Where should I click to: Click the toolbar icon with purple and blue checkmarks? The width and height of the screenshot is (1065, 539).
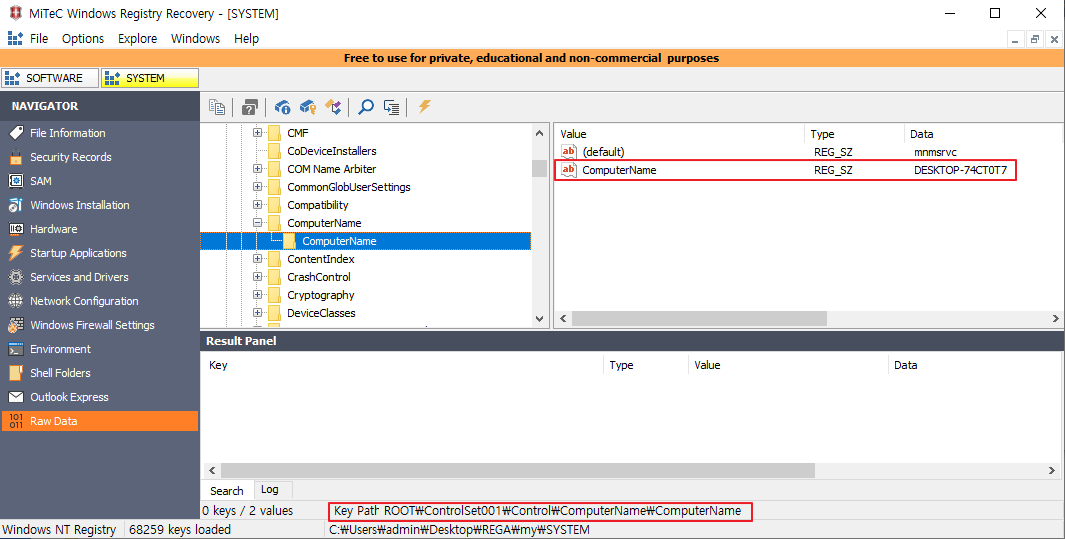333,107
